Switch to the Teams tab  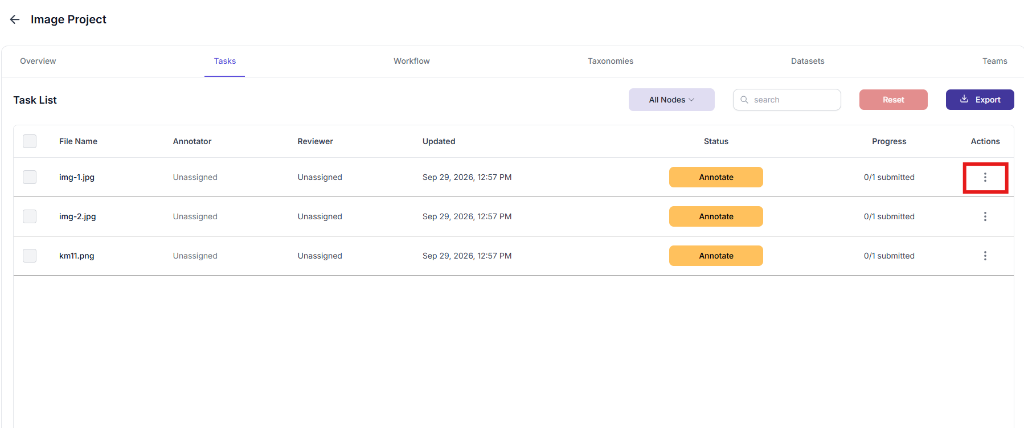[995, 61]
